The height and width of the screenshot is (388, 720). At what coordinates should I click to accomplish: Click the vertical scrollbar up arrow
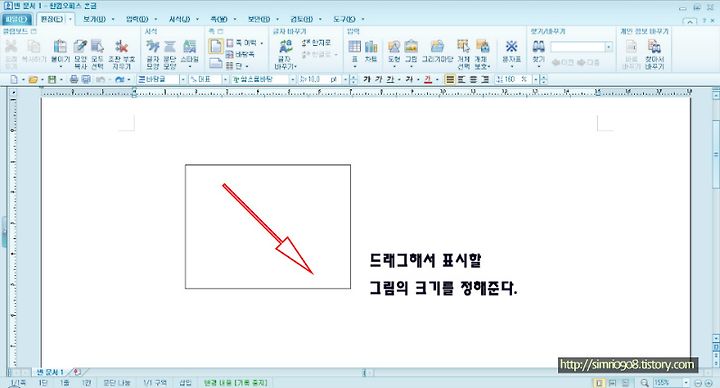715,95
